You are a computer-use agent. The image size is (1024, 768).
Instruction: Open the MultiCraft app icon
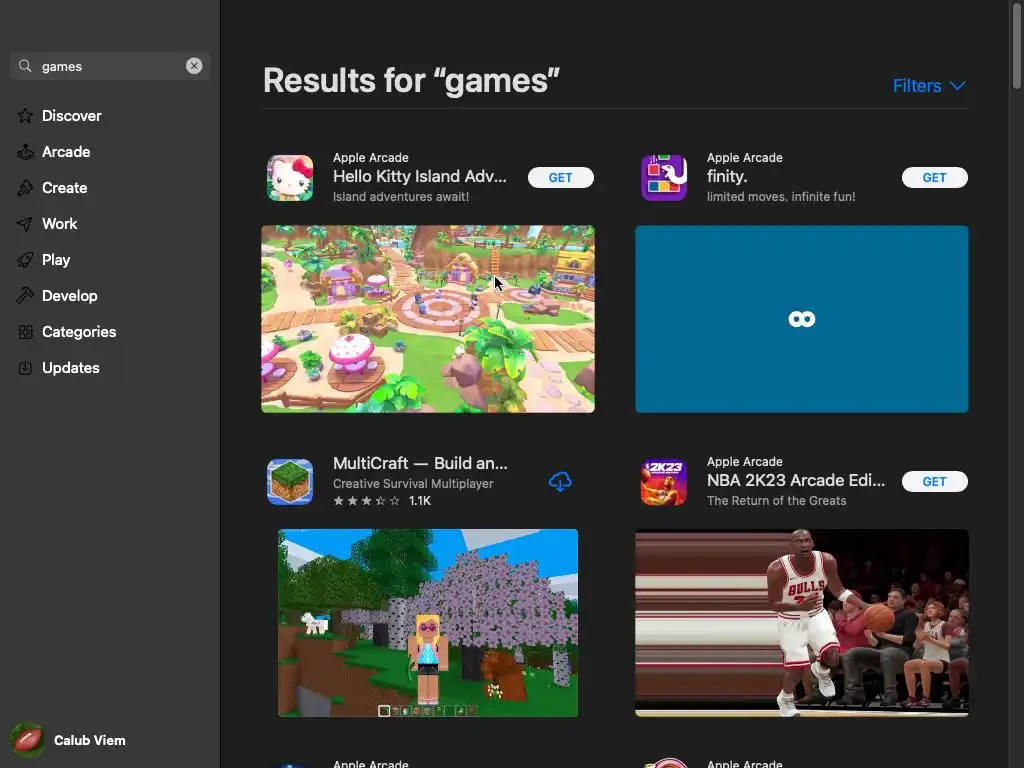click(x=290, y=482)
